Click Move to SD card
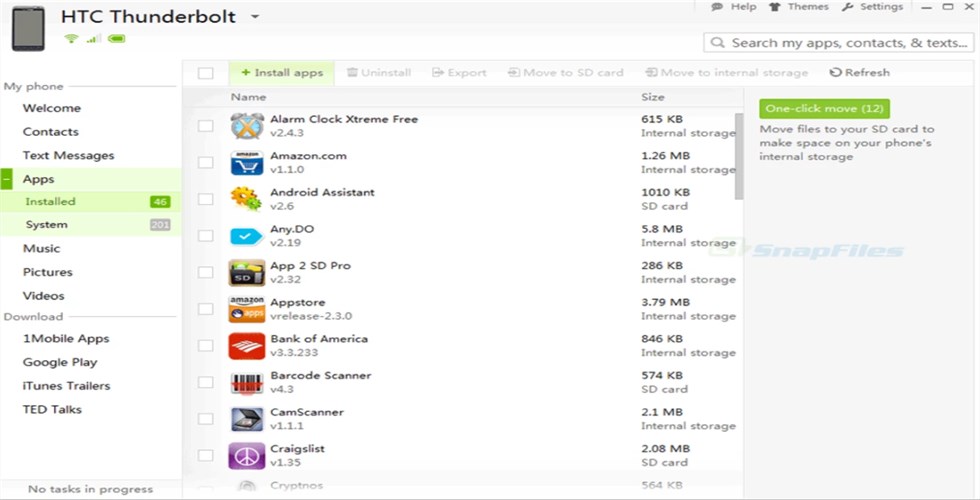The width and height of the screenshot is (980, 500). (566, 72)
